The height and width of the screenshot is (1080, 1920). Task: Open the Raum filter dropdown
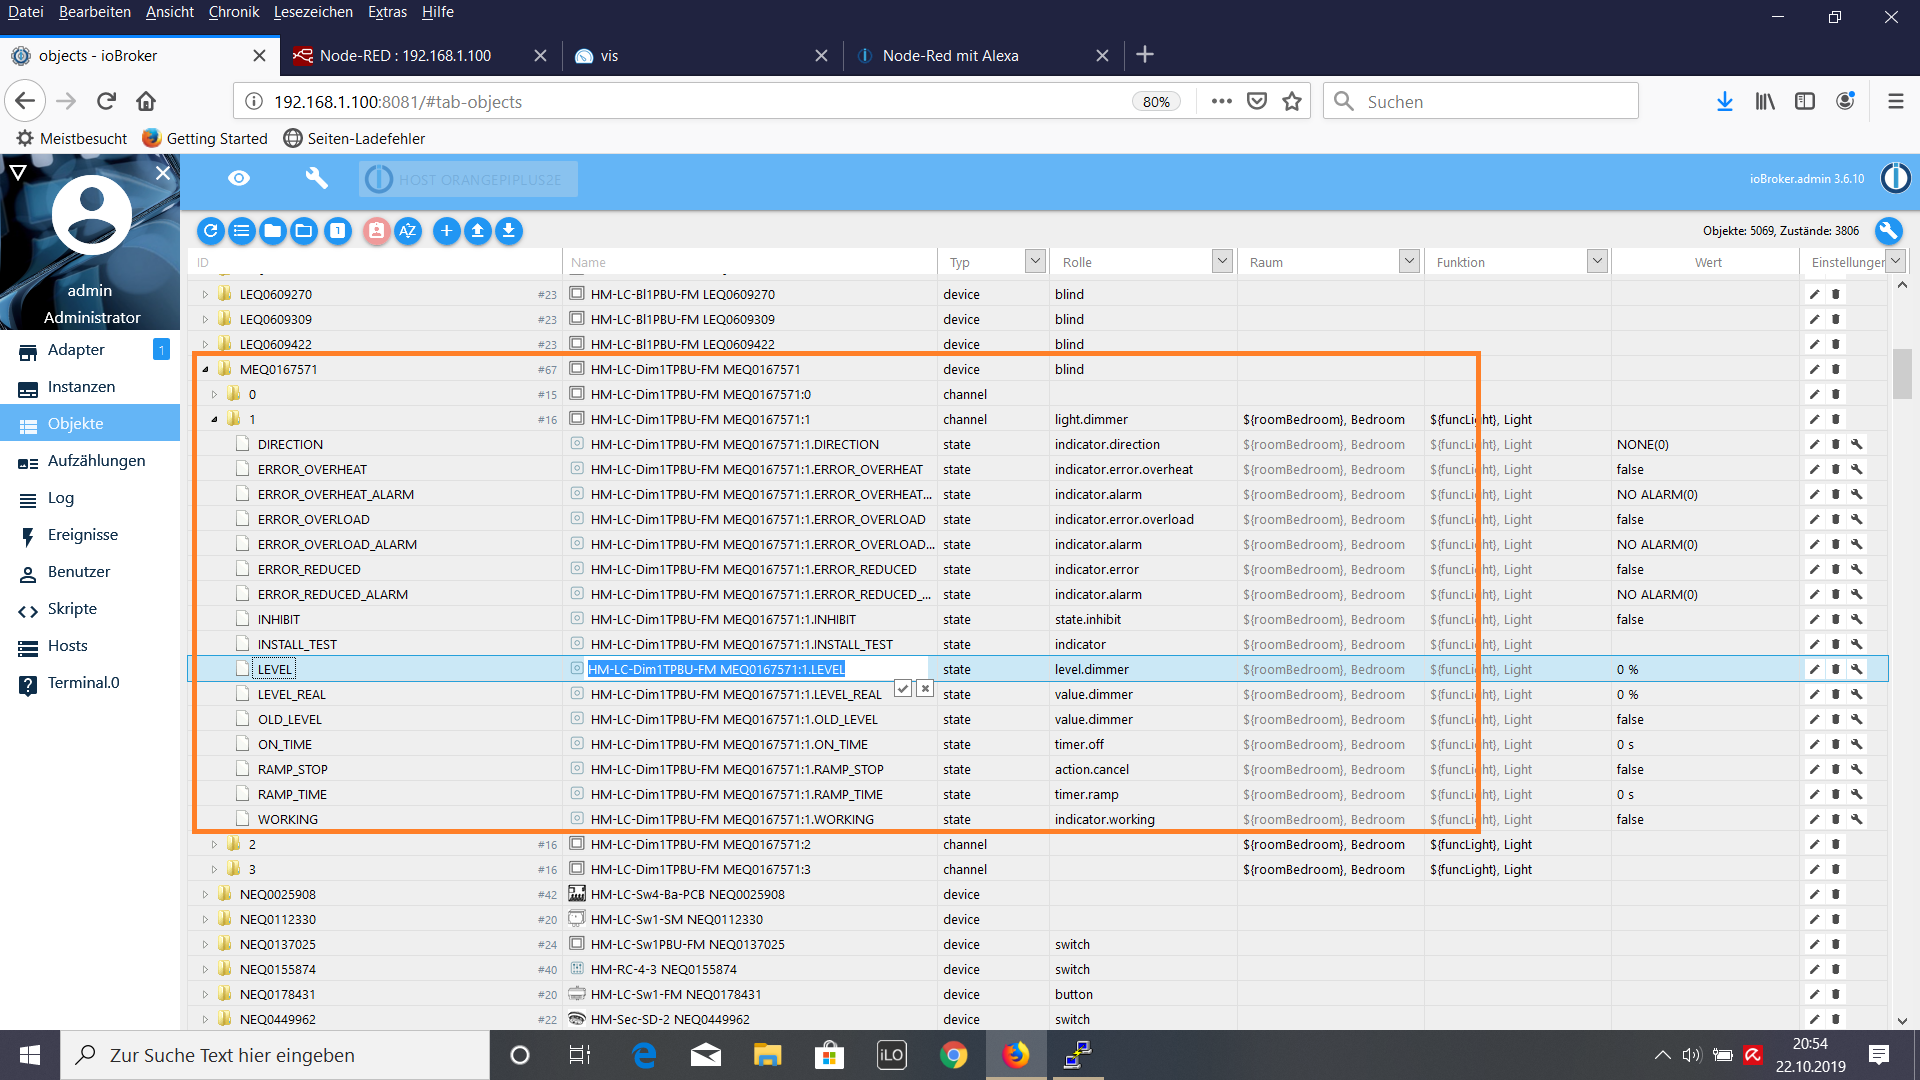point(1408,261)
